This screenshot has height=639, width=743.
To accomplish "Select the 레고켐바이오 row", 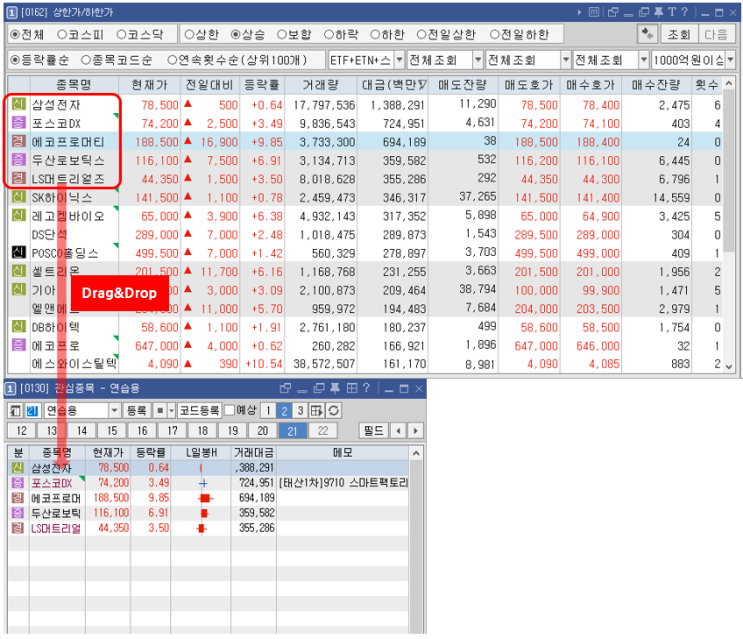I will (365, 216).
